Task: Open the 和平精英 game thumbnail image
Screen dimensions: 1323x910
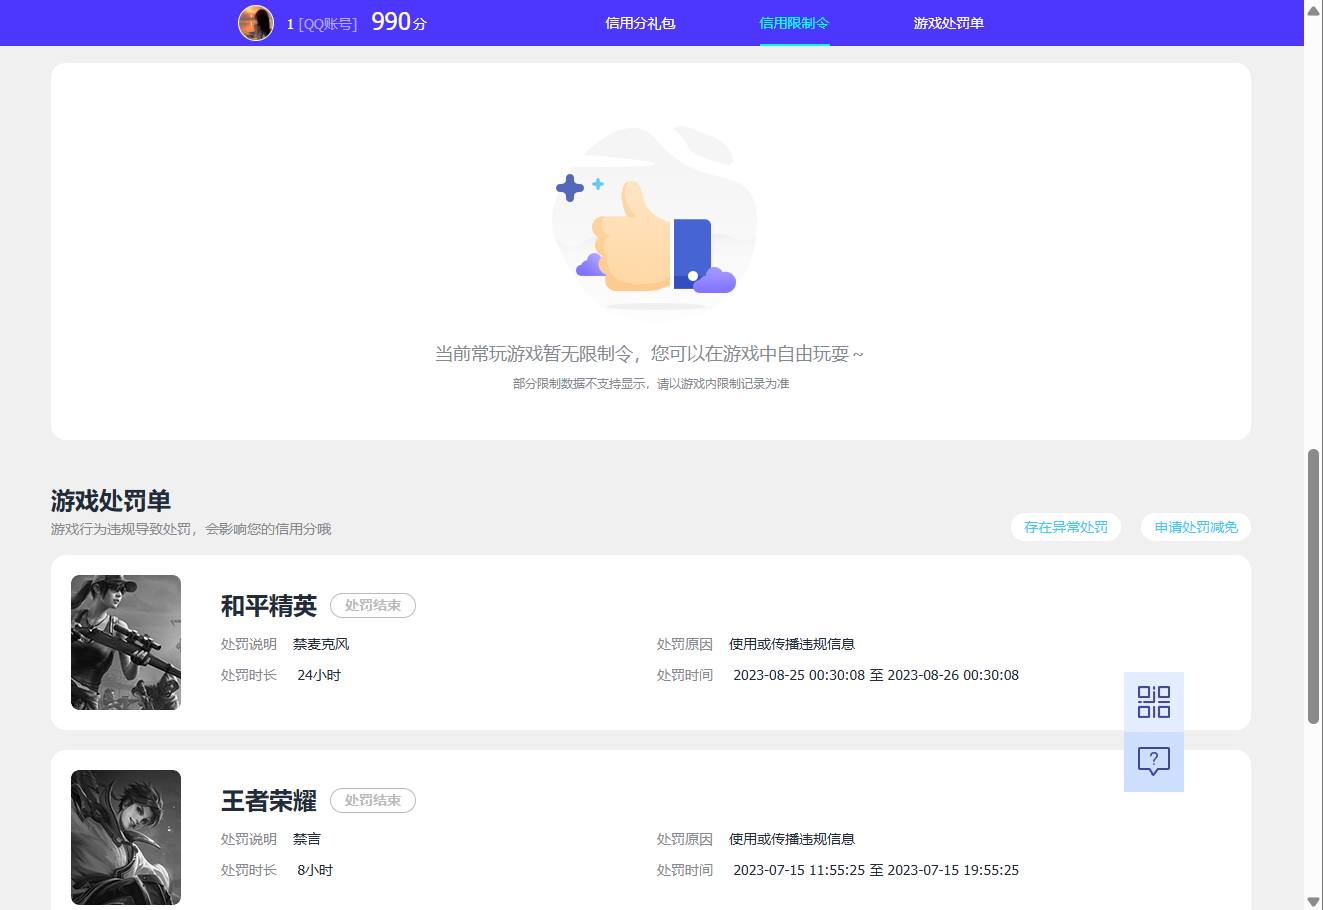Action: click(125, 642)
